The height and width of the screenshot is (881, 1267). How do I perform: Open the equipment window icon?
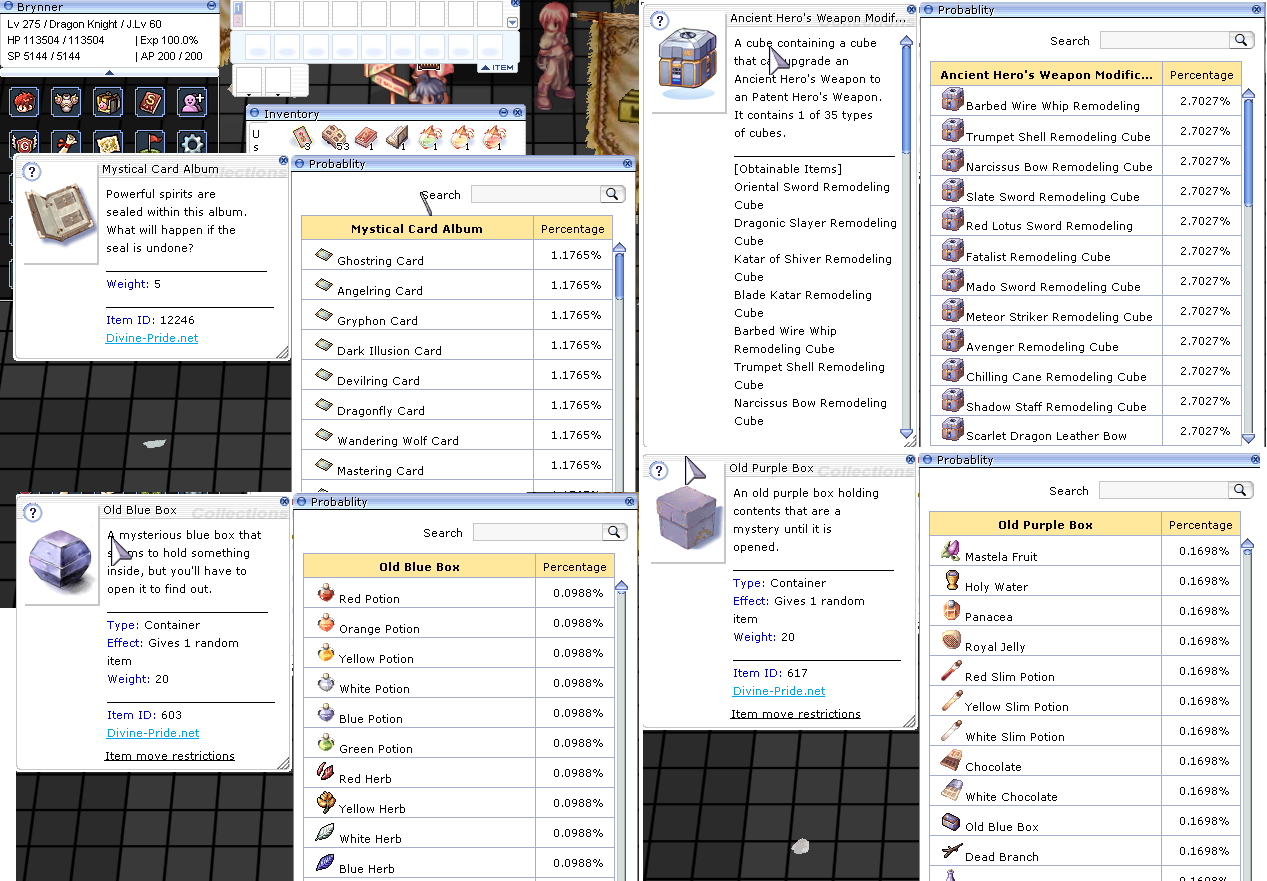(66, 102)
